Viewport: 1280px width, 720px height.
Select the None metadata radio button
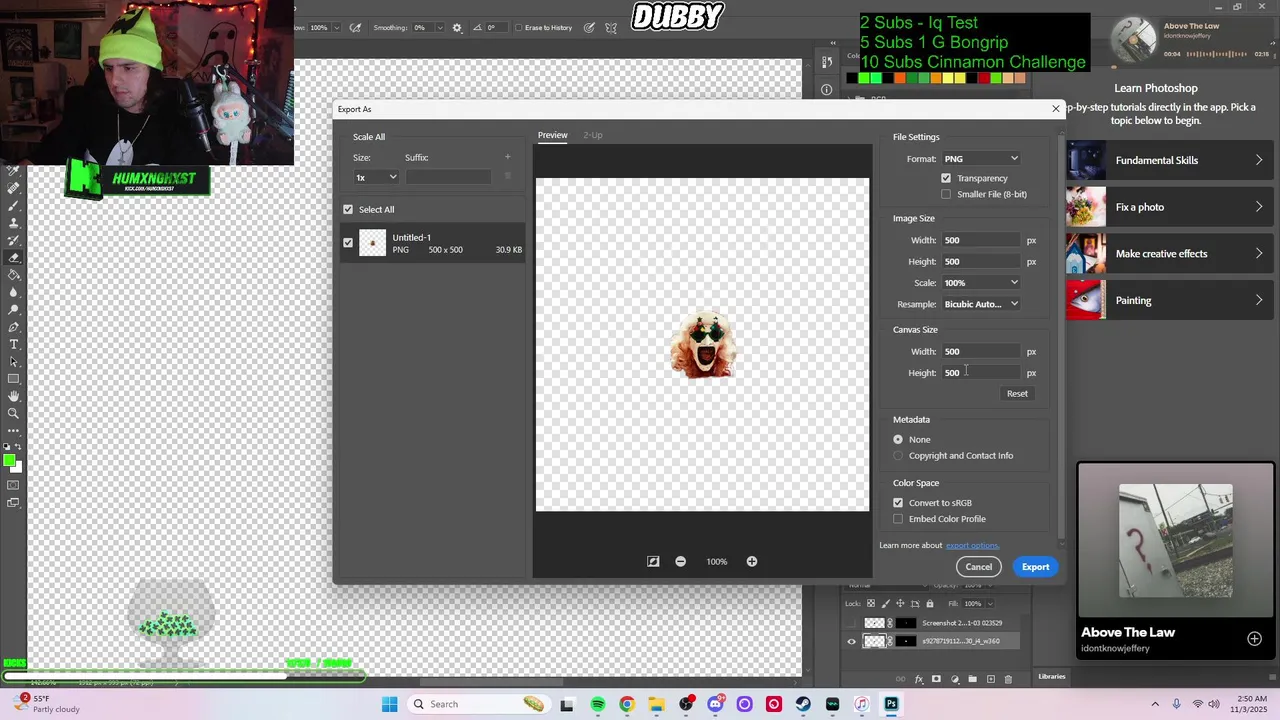point(898,439)
